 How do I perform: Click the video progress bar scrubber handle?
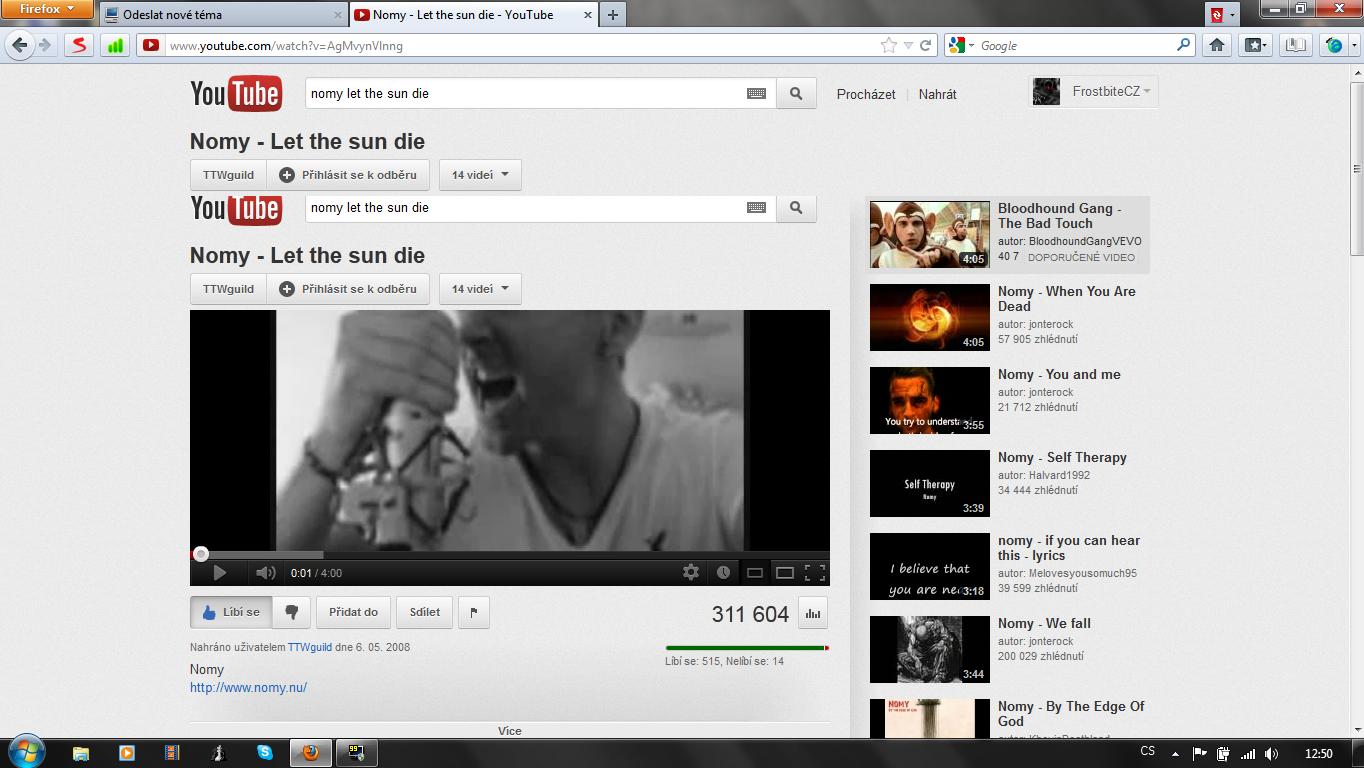pyautogui.click(x=201, y=554)
